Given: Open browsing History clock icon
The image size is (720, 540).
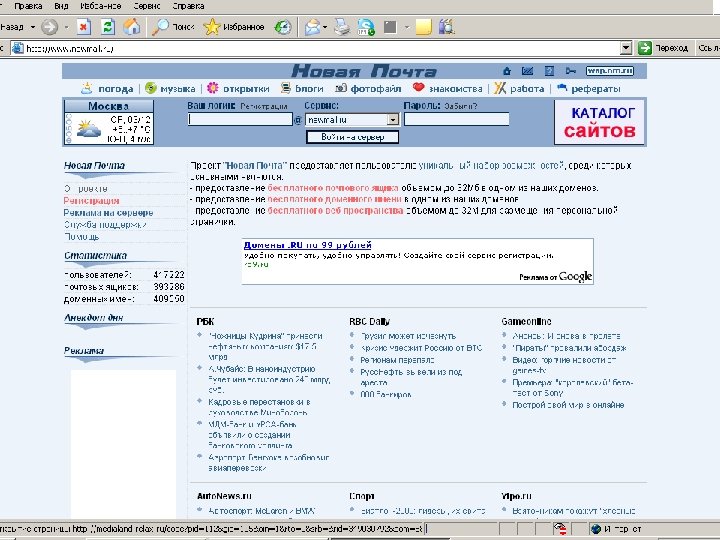Looking at the screenshot, I should [282, 27].
